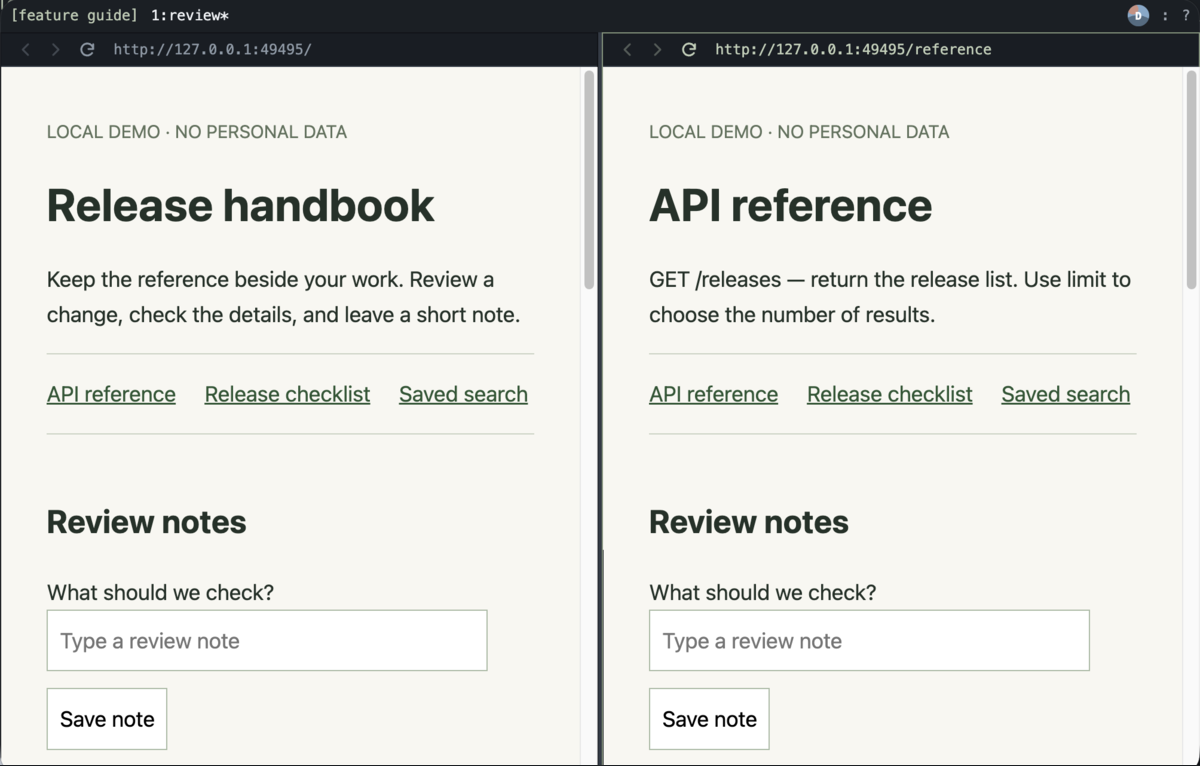1200x766 pixels.
Task: Click LOCAL DEMO label in right pane
Action: tap(799, 132)
